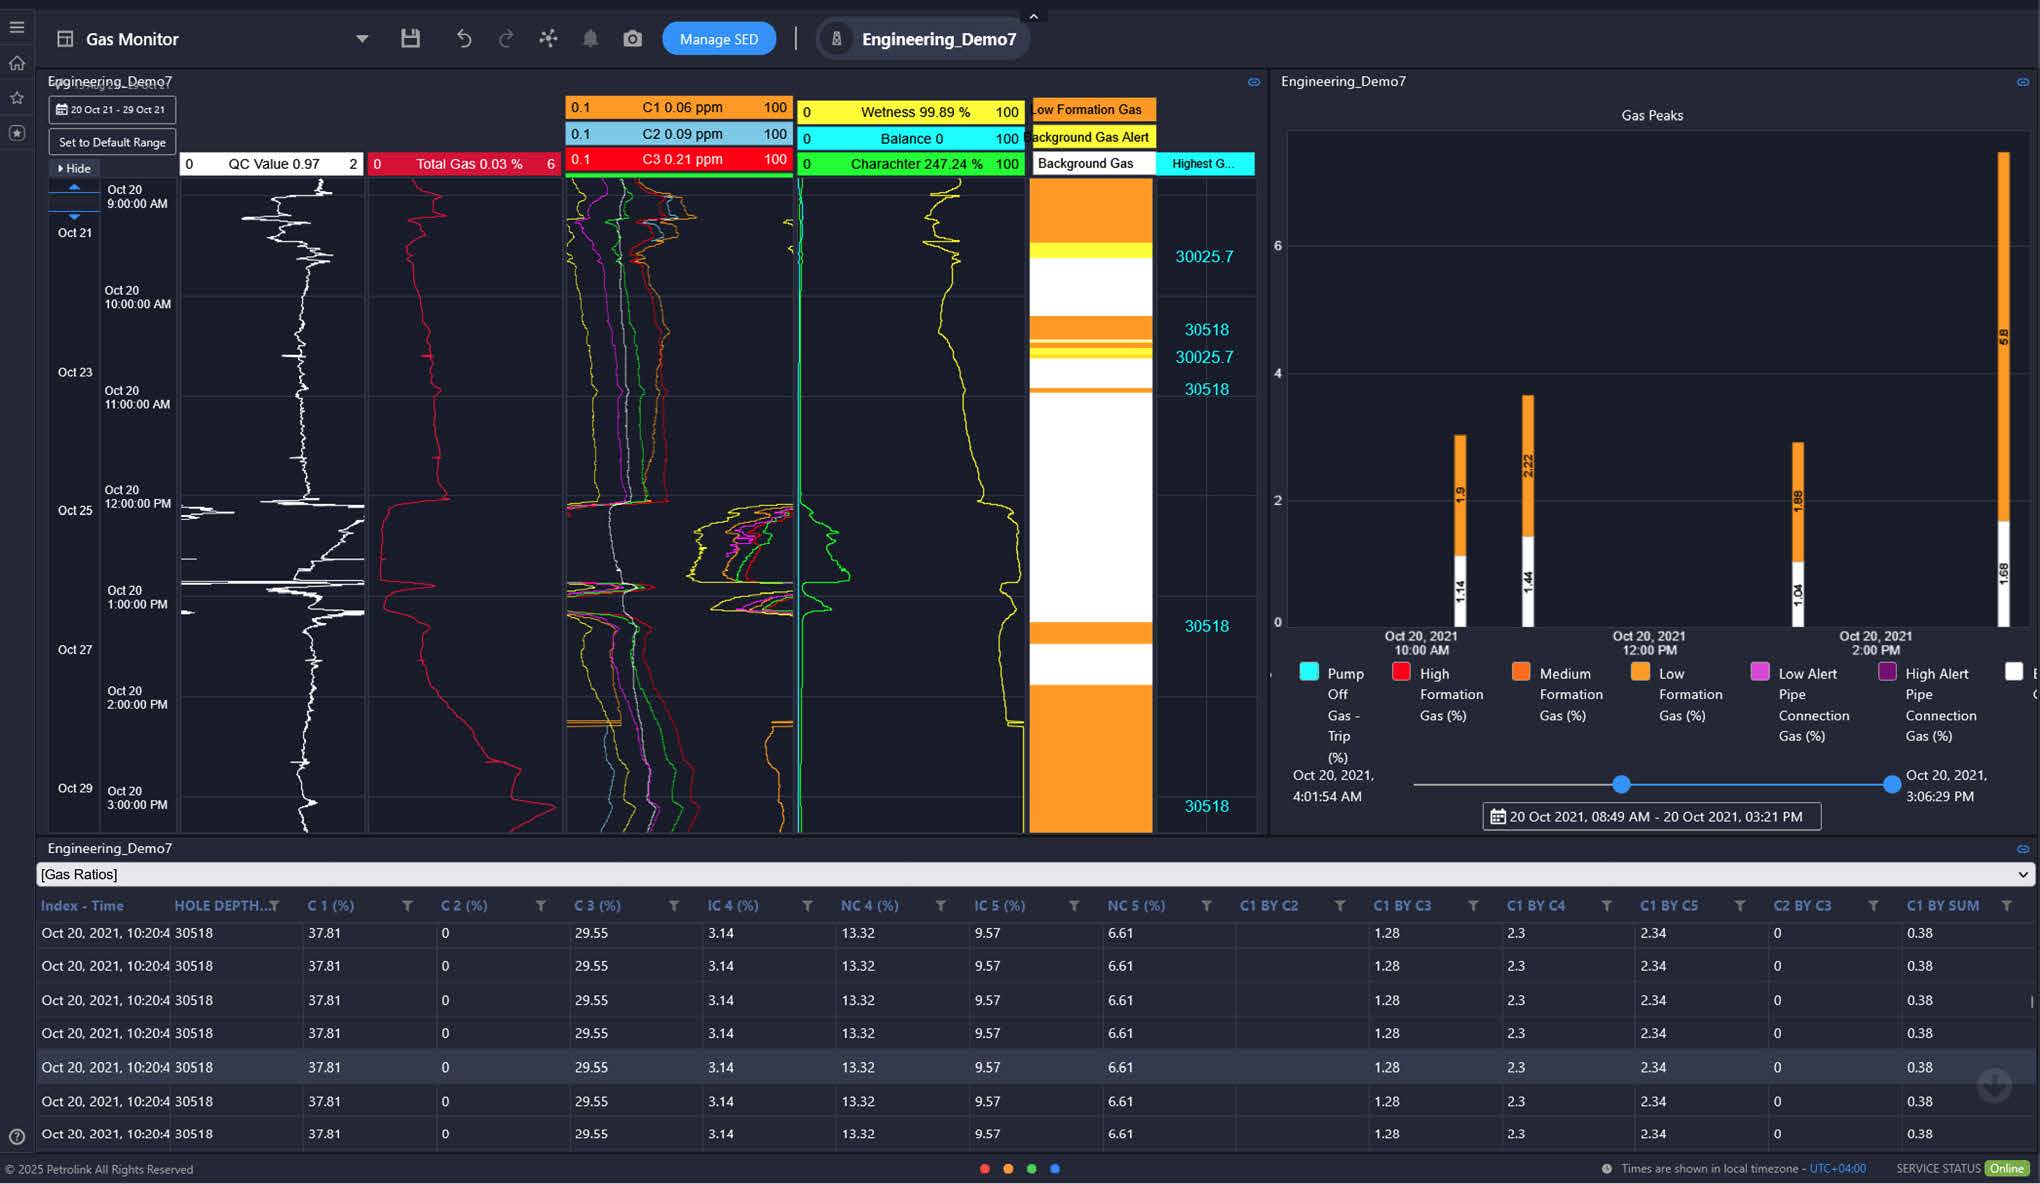Viewport: 2040px width, 1184px height.
Task: Click the Home sidebar icon
Action: 17,63
